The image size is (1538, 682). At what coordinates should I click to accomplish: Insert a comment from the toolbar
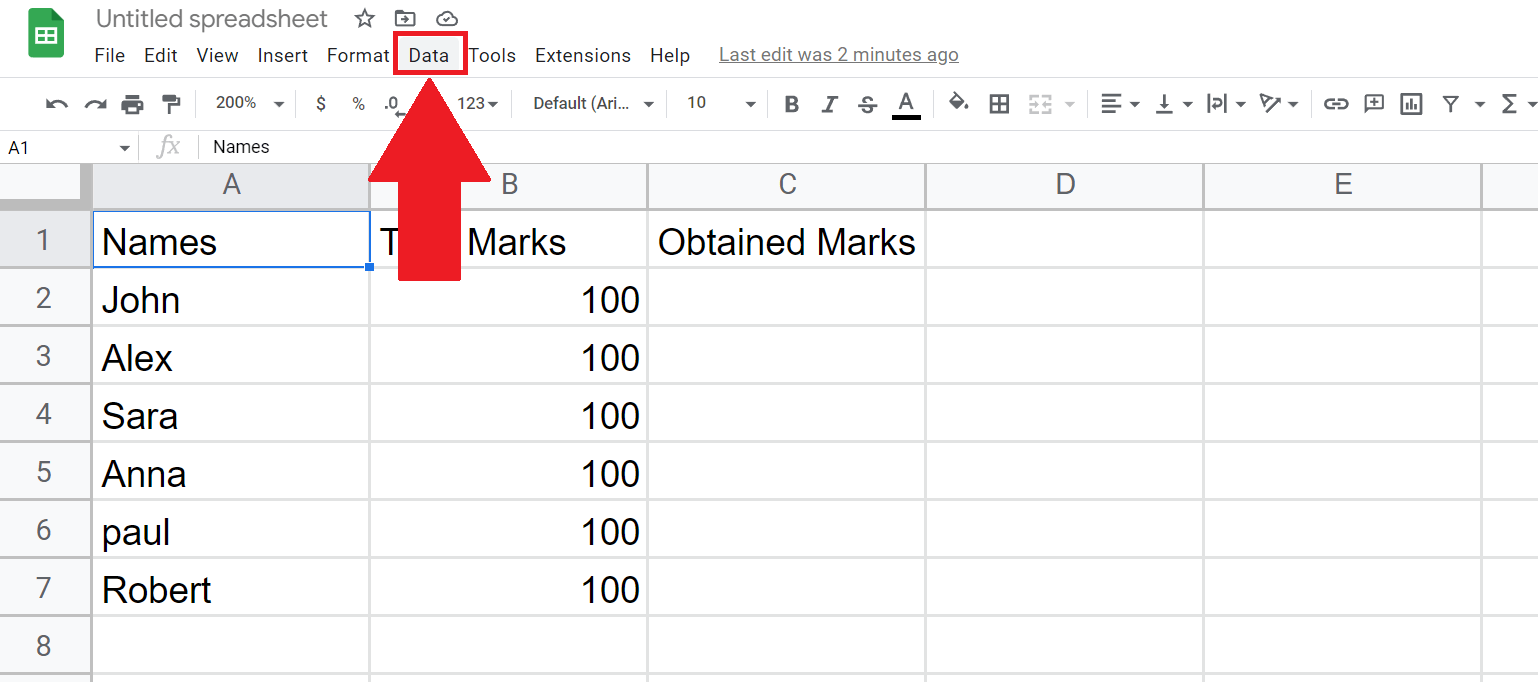(1373, 103)
